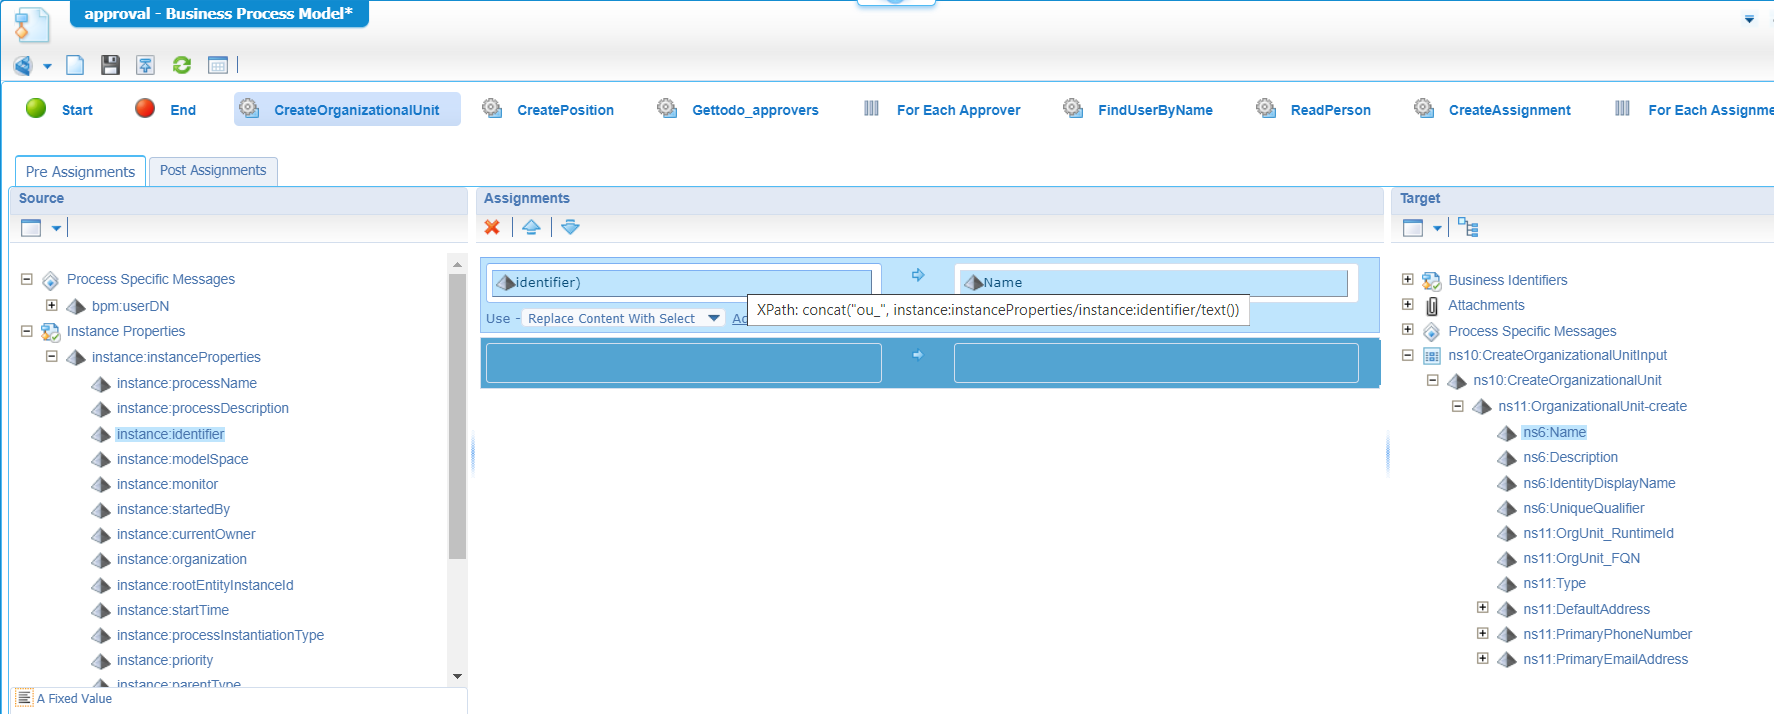
Task: Delete assignment with the red X icon
Action: point(492,227)
